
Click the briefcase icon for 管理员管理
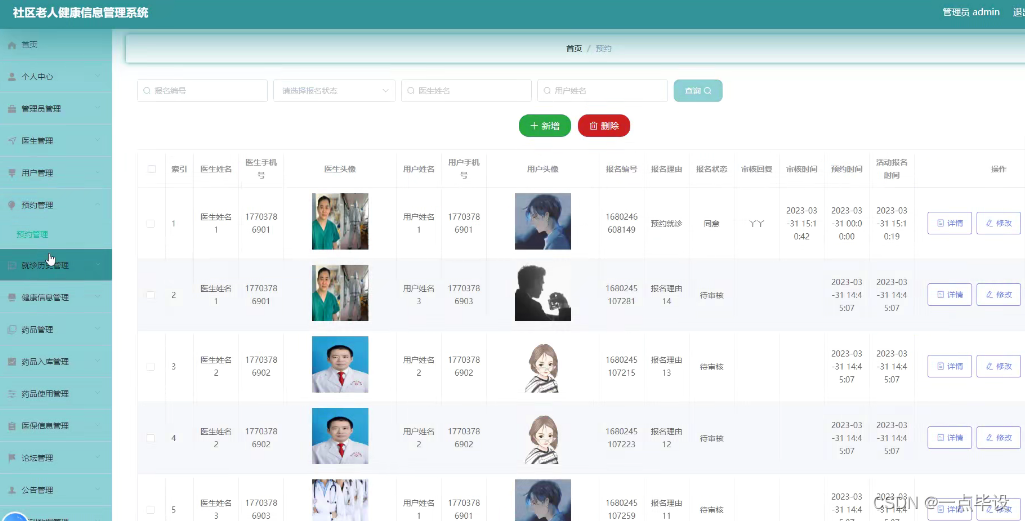tap(12, 109)
